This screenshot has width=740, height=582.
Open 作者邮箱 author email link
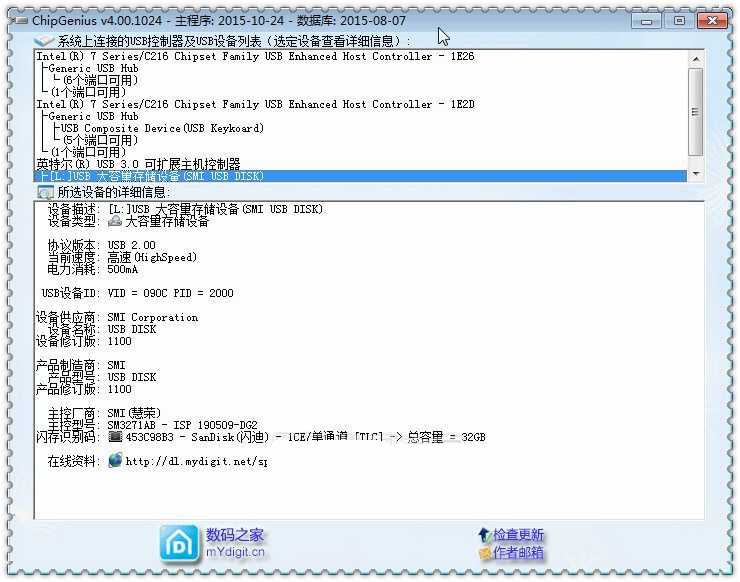pos(518,552)
